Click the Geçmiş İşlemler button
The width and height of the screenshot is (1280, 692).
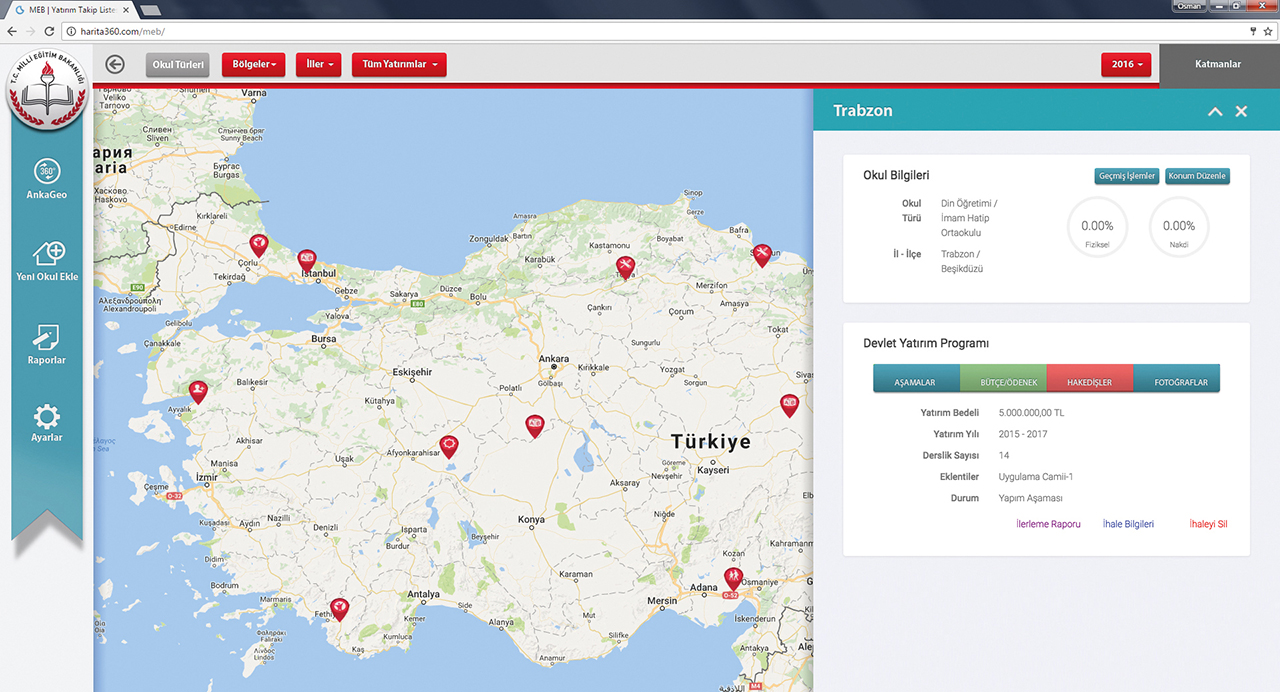point(1127,176)
